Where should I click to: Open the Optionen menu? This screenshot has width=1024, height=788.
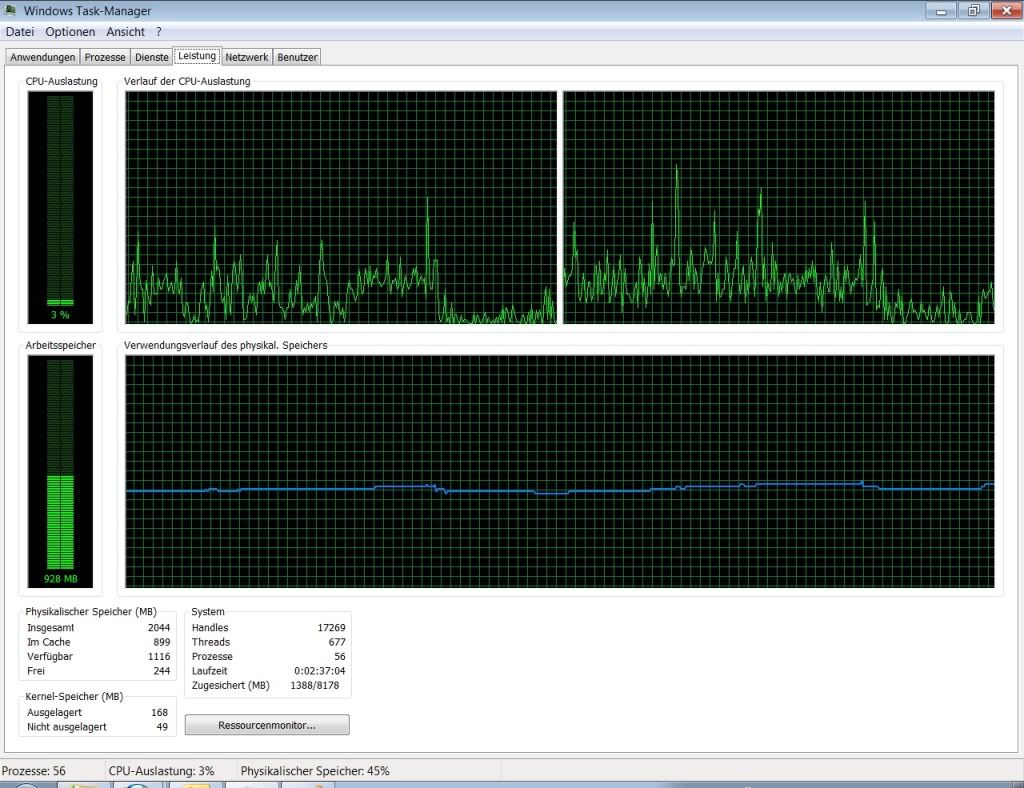70,32
